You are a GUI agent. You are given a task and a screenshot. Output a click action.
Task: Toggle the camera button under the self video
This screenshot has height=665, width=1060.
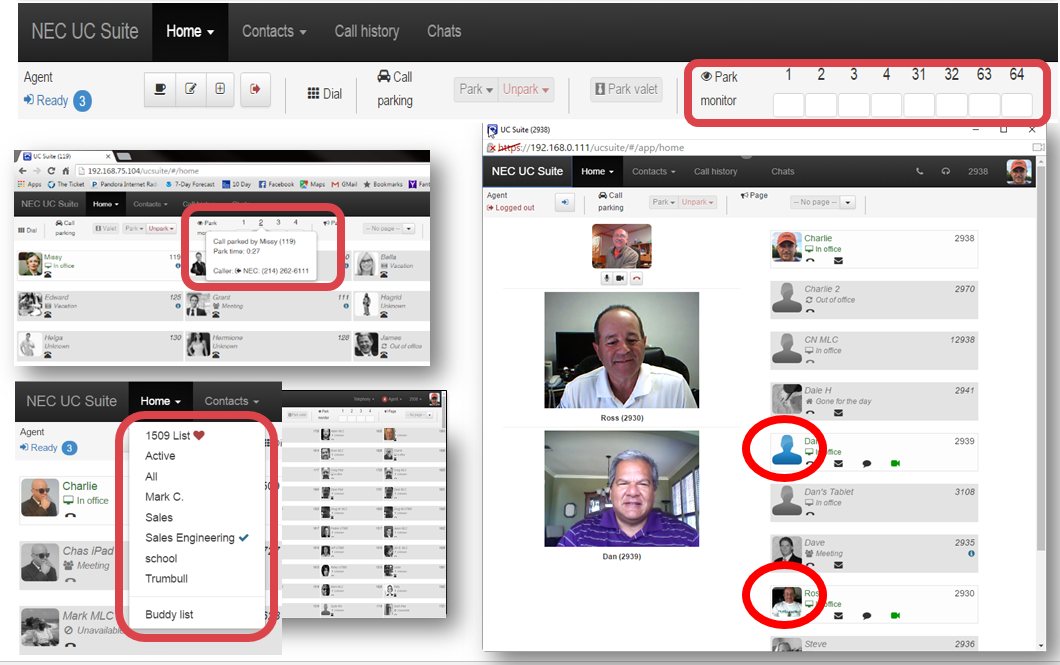(x=620, y=278)
